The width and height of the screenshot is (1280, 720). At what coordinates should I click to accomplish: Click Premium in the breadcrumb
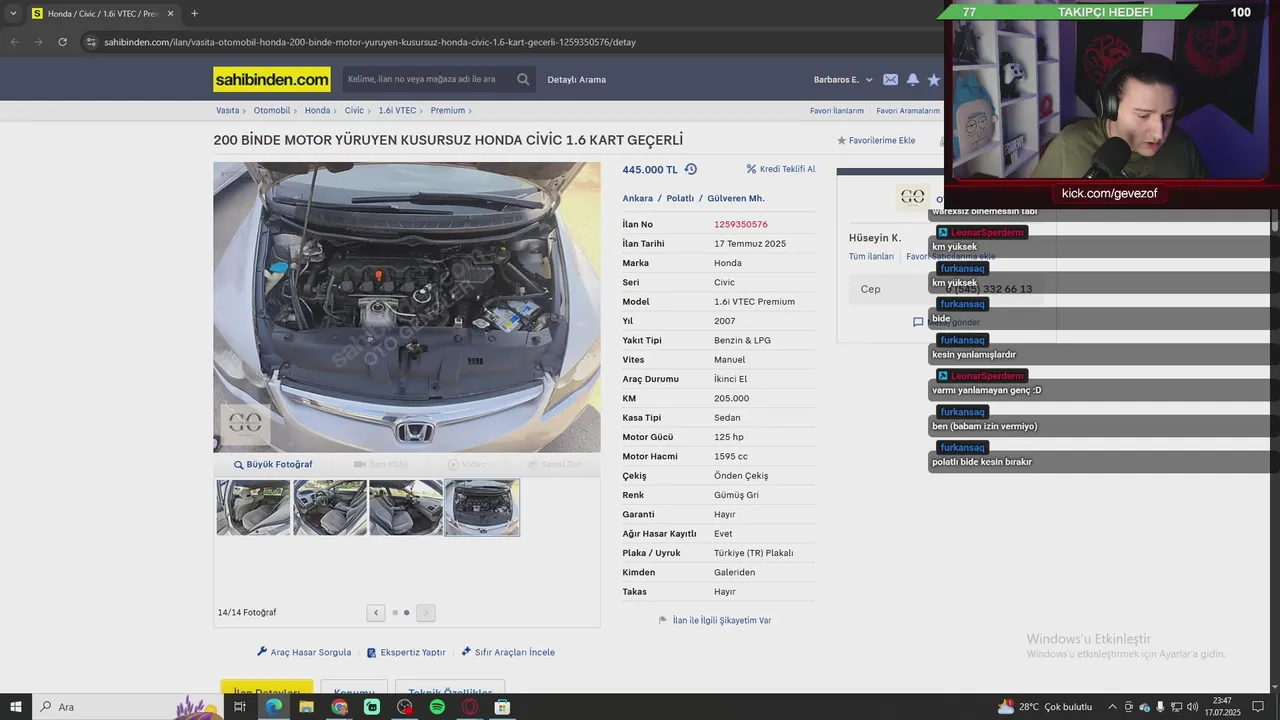tap(447, 110)
